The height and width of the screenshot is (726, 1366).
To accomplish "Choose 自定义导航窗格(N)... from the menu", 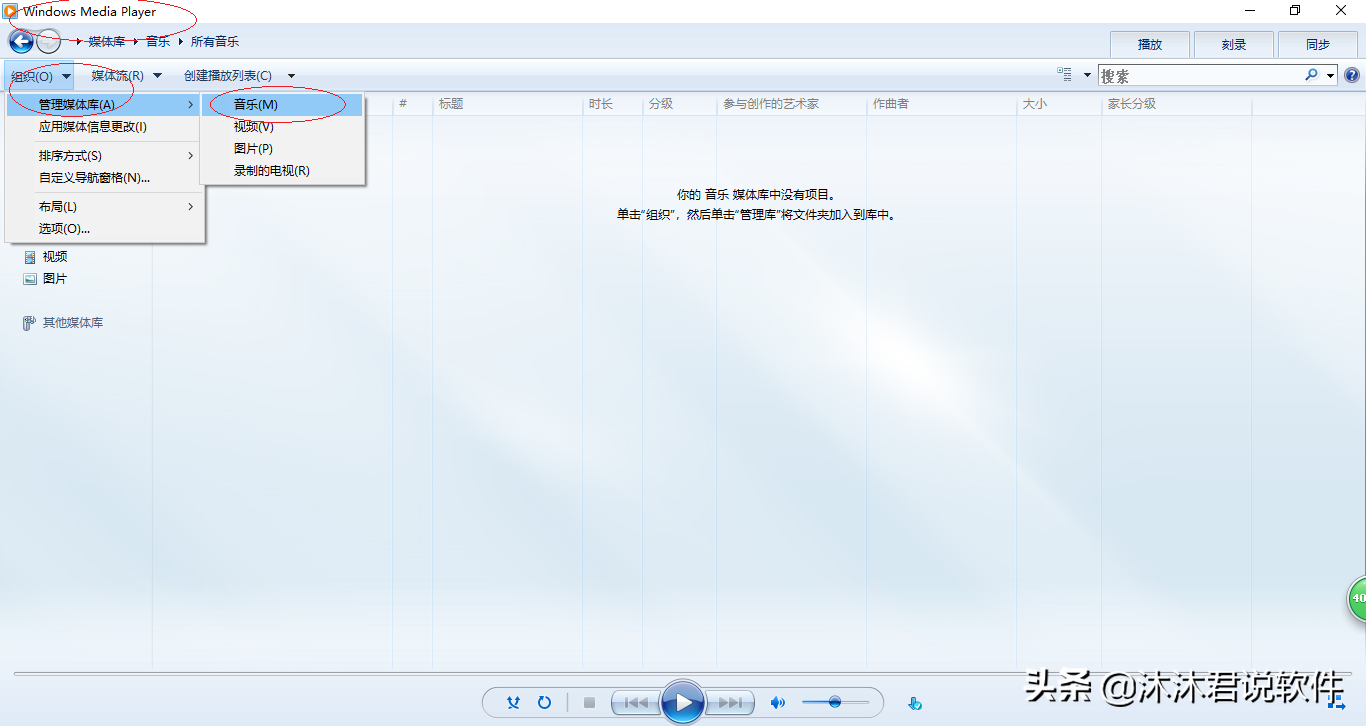I will tap(104, 178).
